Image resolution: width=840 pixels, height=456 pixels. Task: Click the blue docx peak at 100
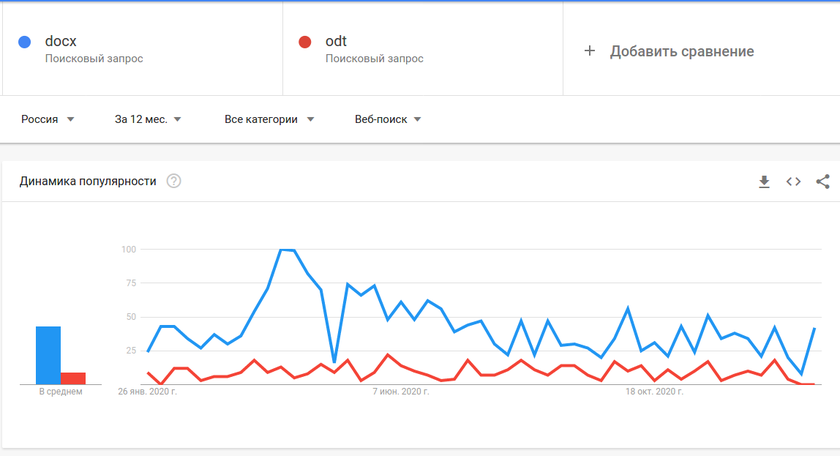coord(287,250)
